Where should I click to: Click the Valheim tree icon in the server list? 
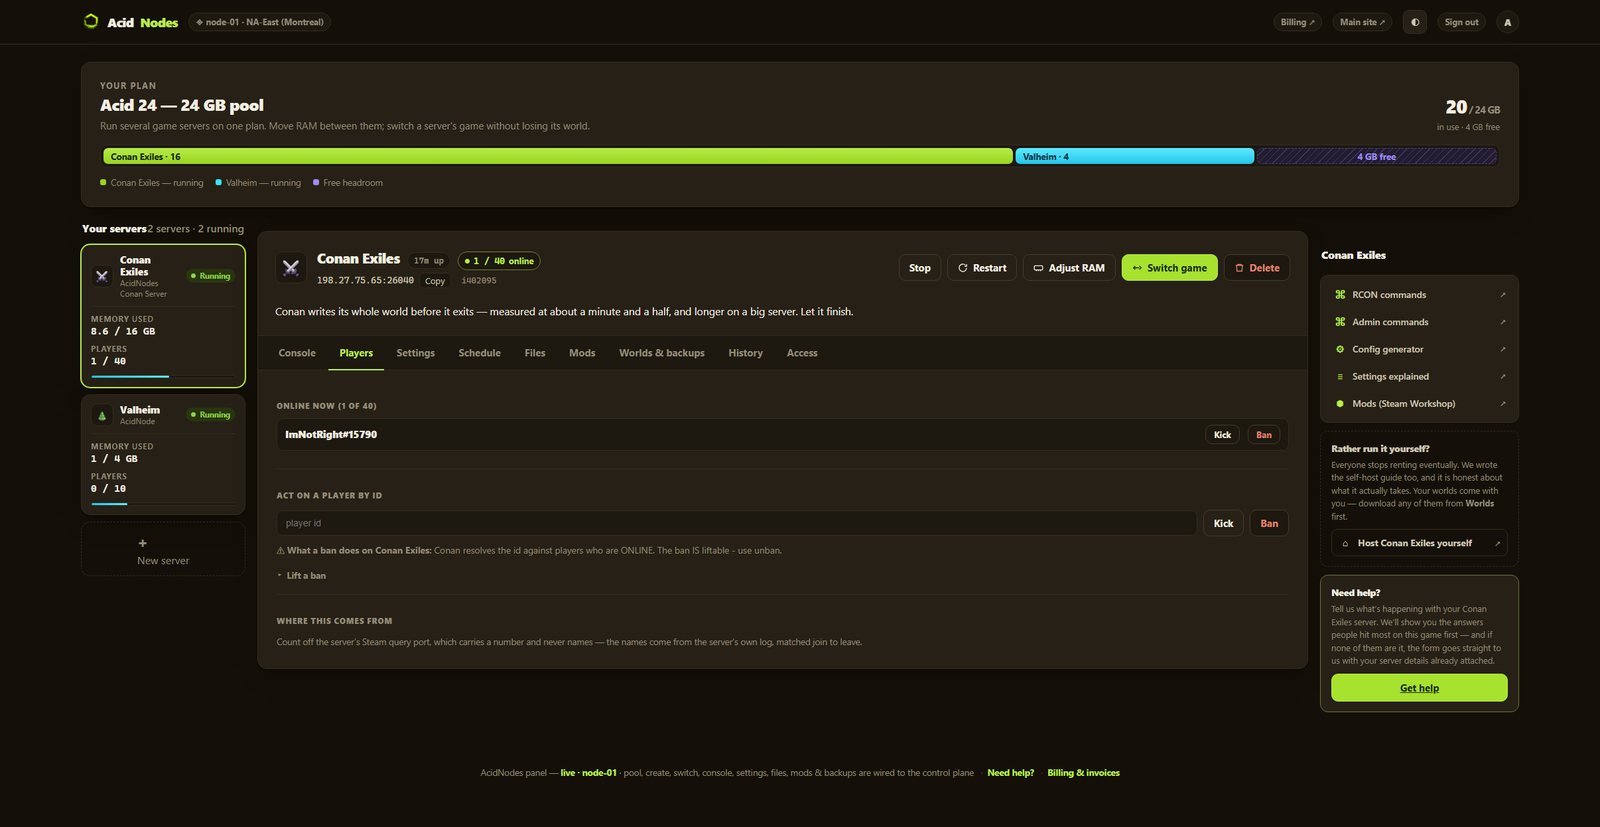[x=102, y=415]
